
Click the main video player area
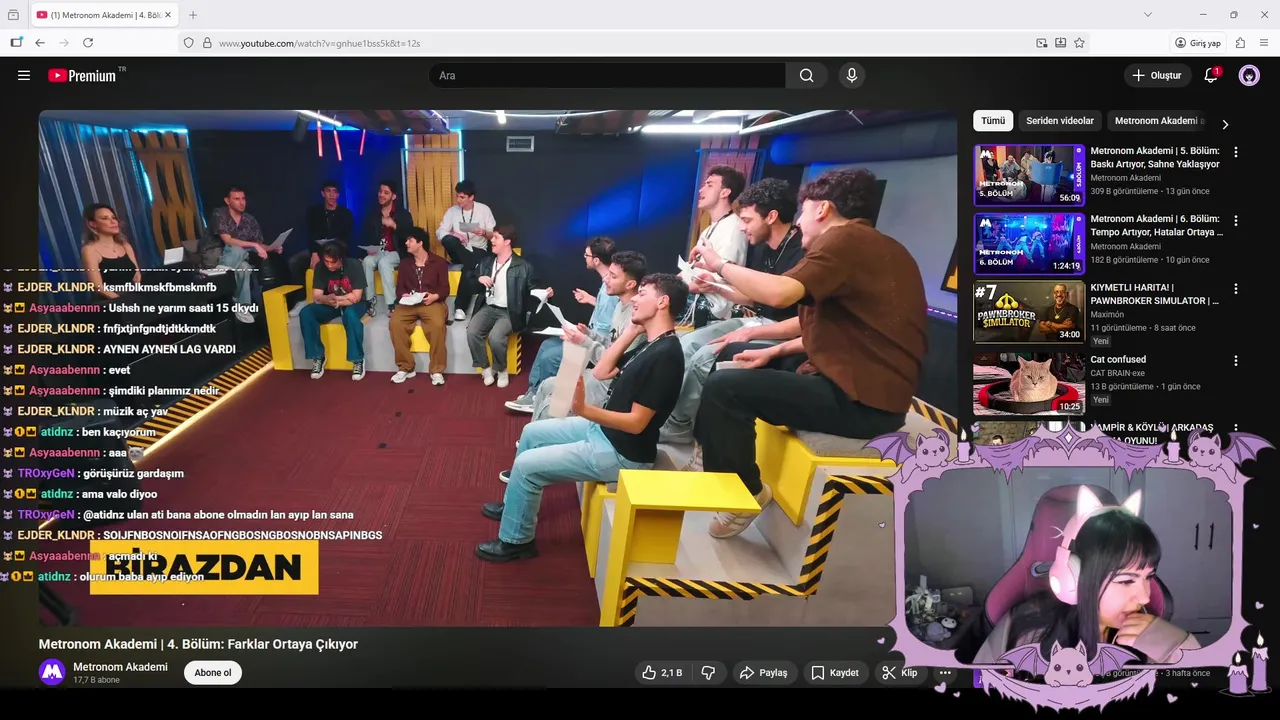tap(498, 368)
